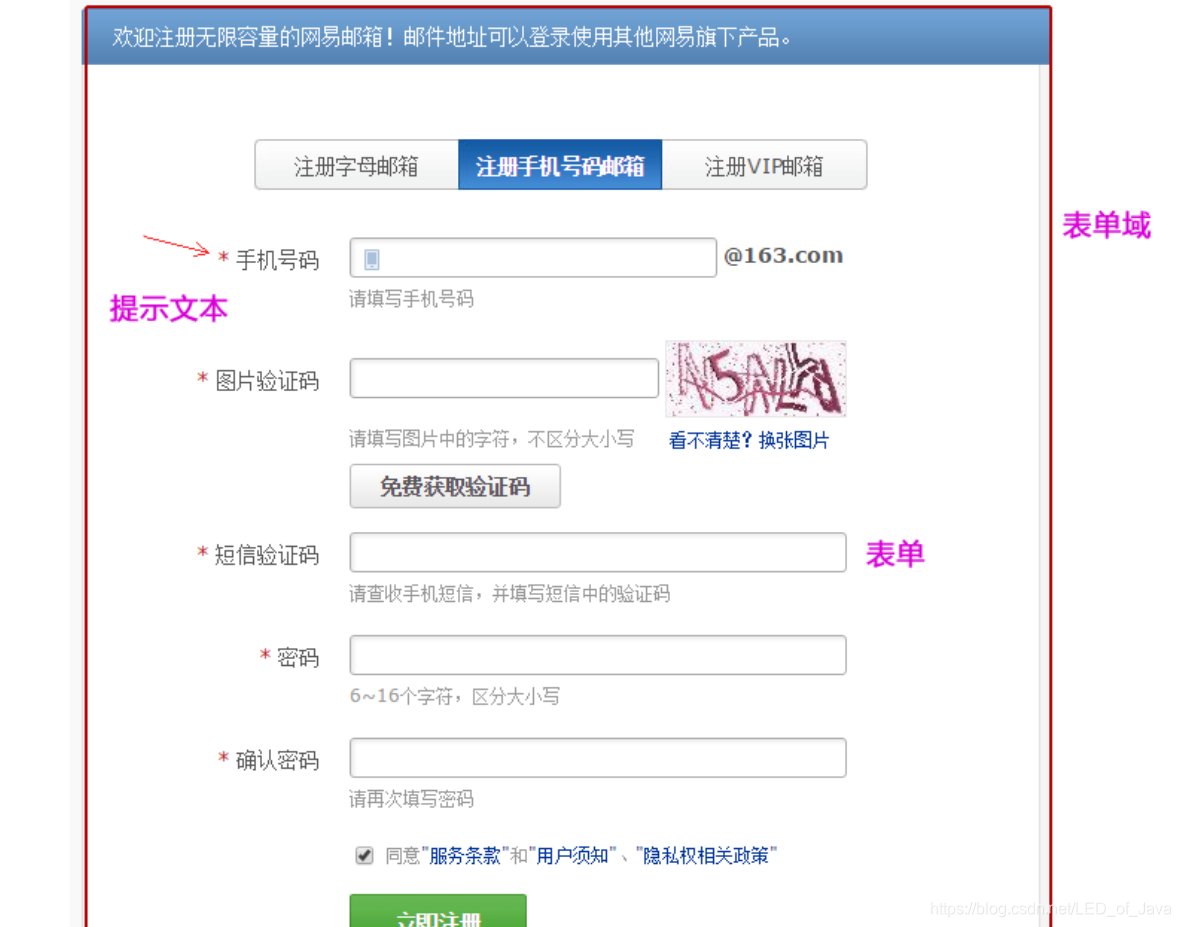Screen dimensions: 1181x927
Task: Click the 看不清楚？换张图片 link
Action: [x=749, y=441]
